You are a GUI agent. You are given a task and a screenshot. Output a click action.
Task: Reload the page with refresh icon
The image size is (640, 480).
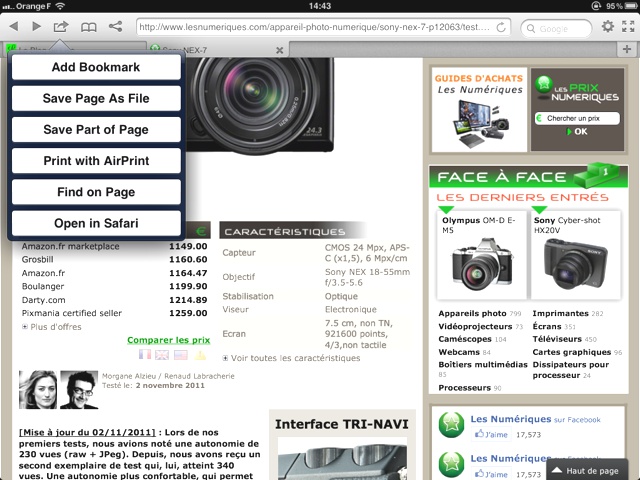click(x=501, y=28)
